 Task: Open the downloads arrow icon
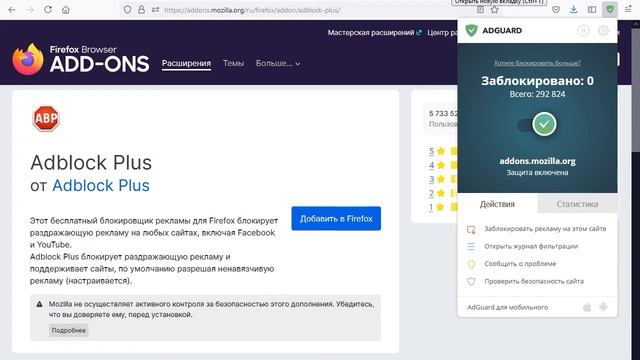[573, 9]
